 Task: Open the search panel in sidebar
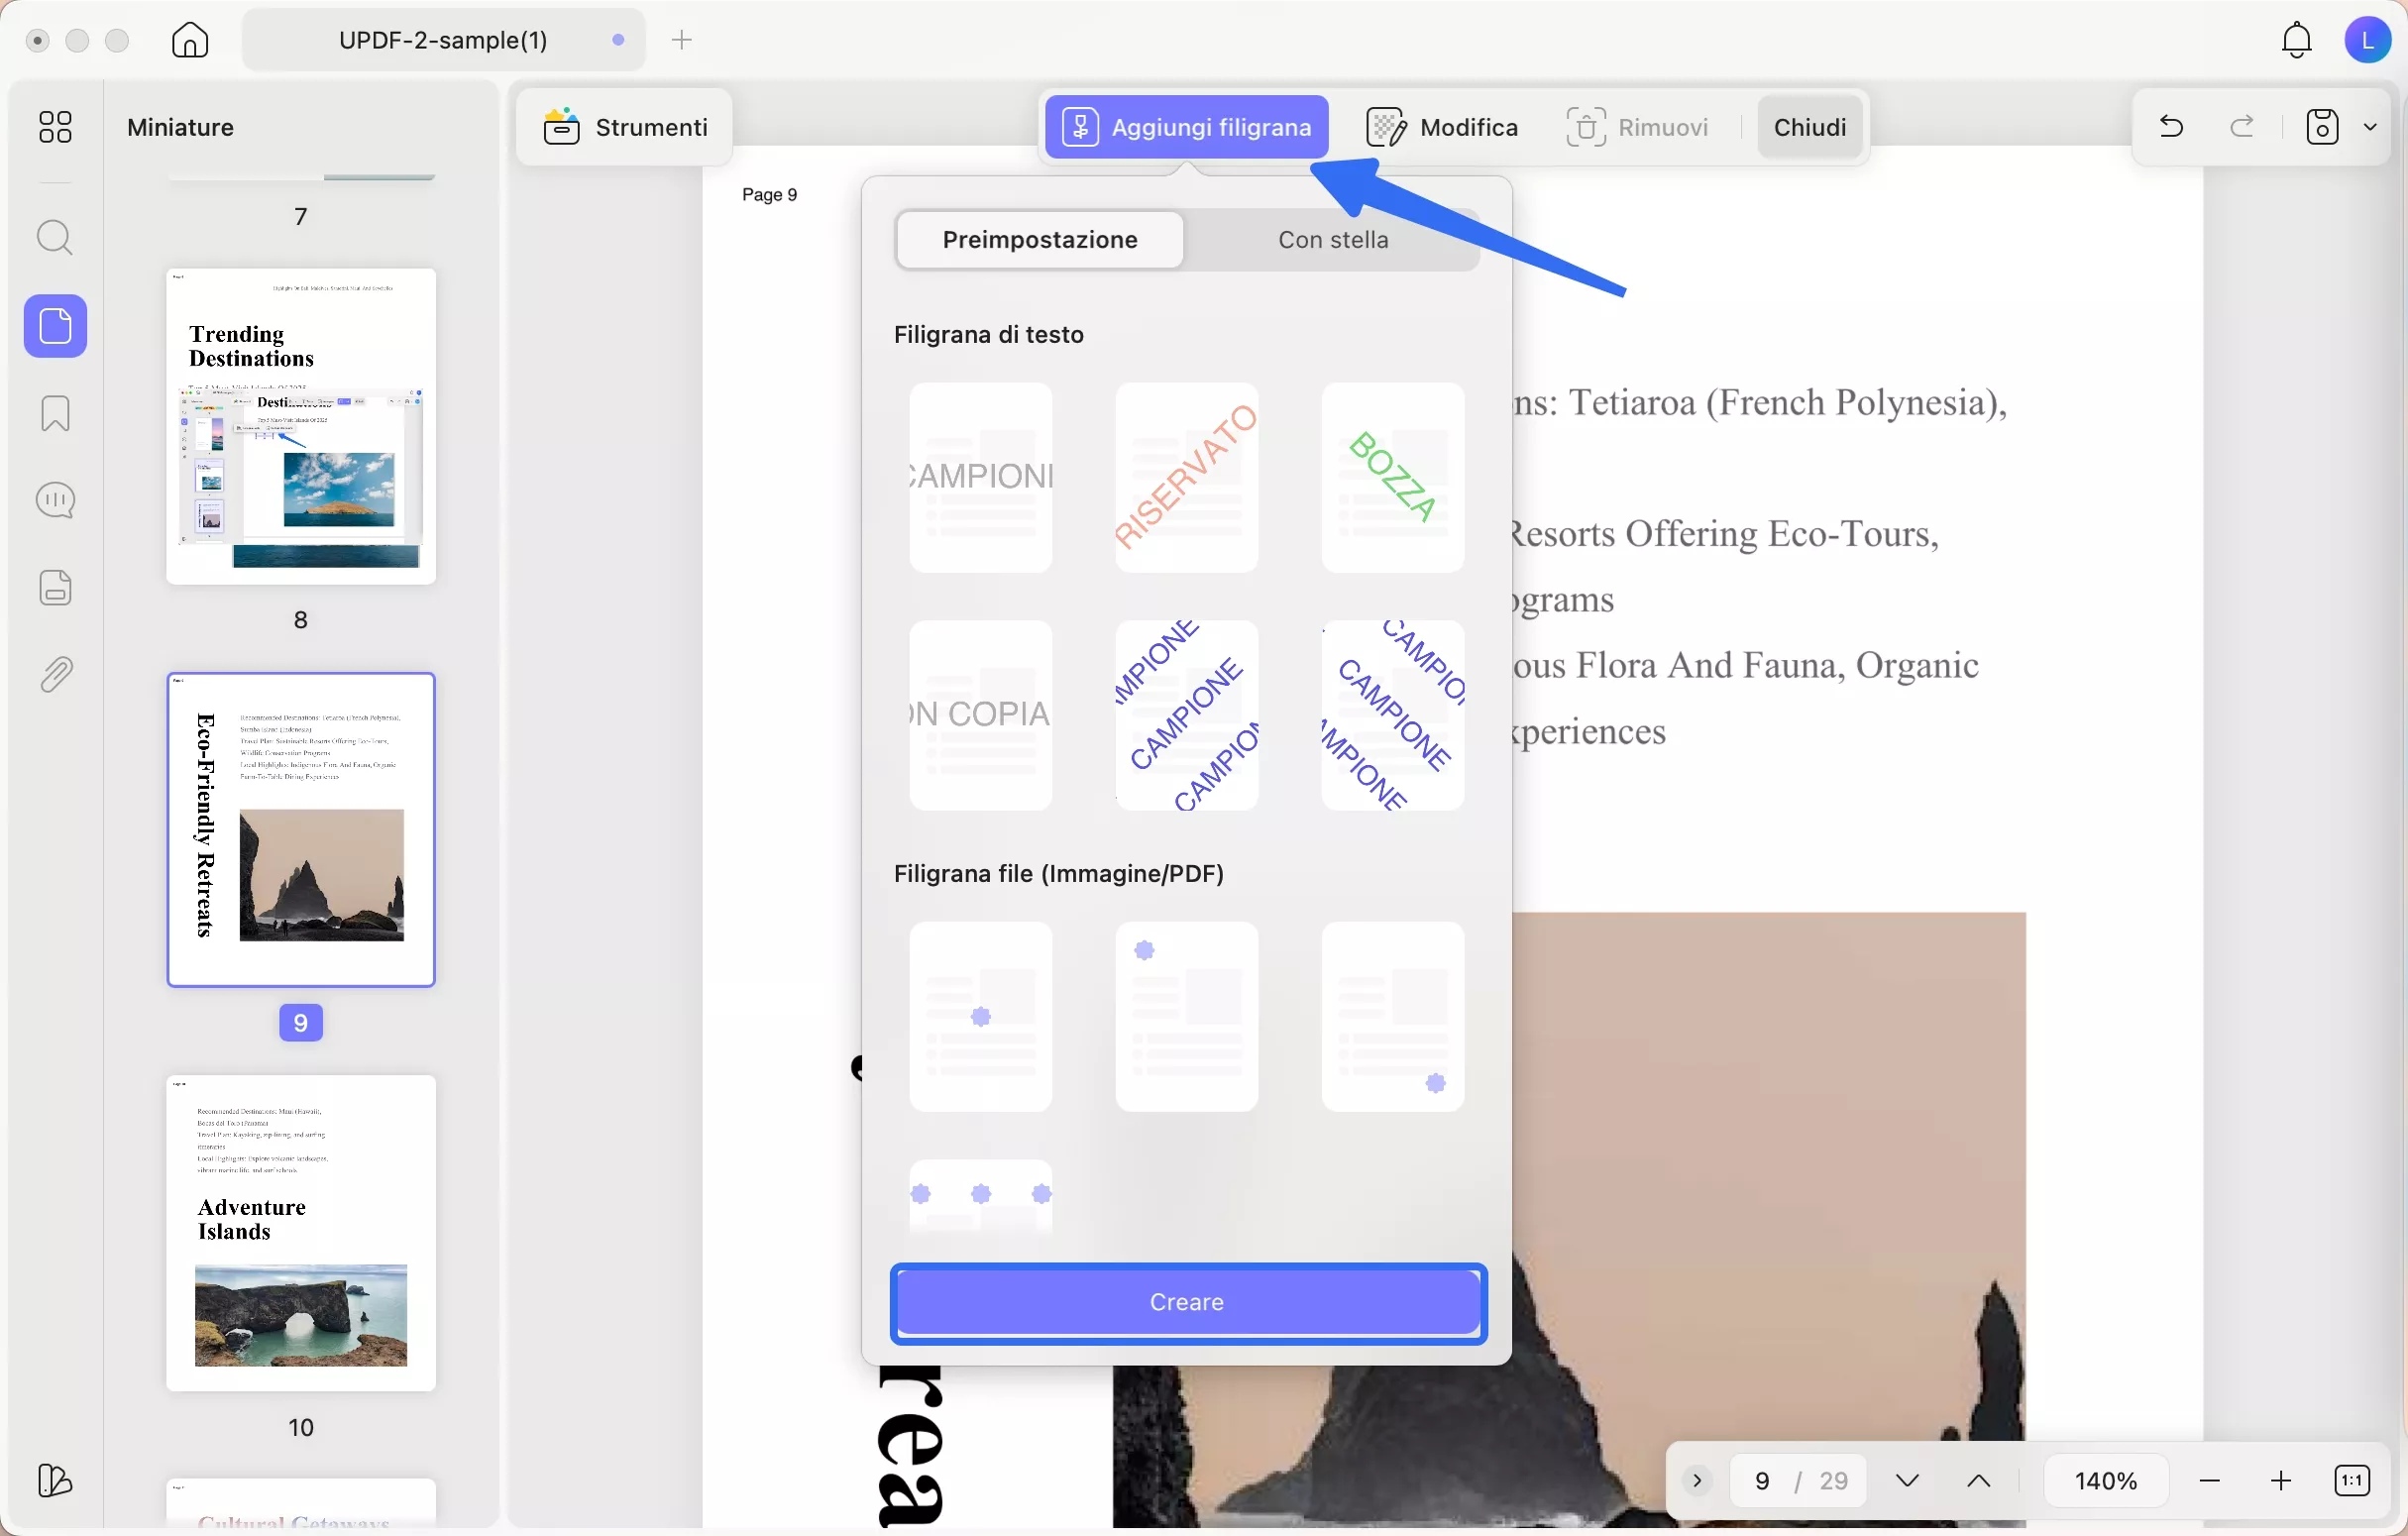(55, 238)
